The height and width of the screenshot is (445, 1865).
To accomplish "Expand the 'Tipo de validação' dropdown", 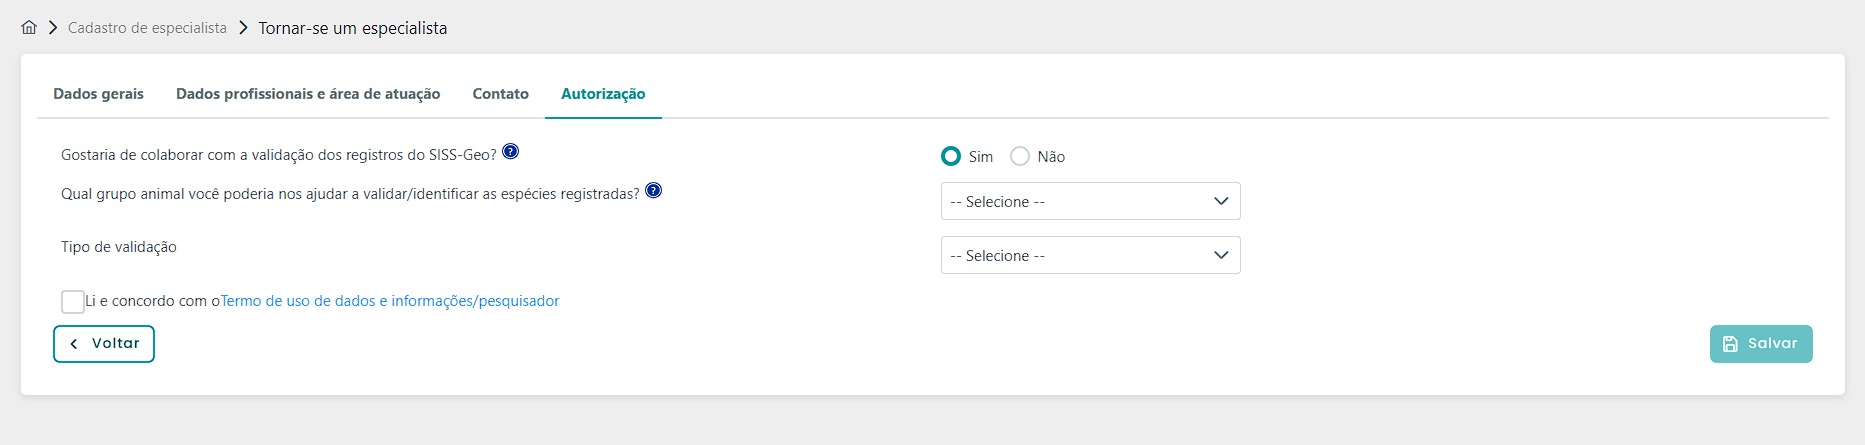I will pos(1090,255).
